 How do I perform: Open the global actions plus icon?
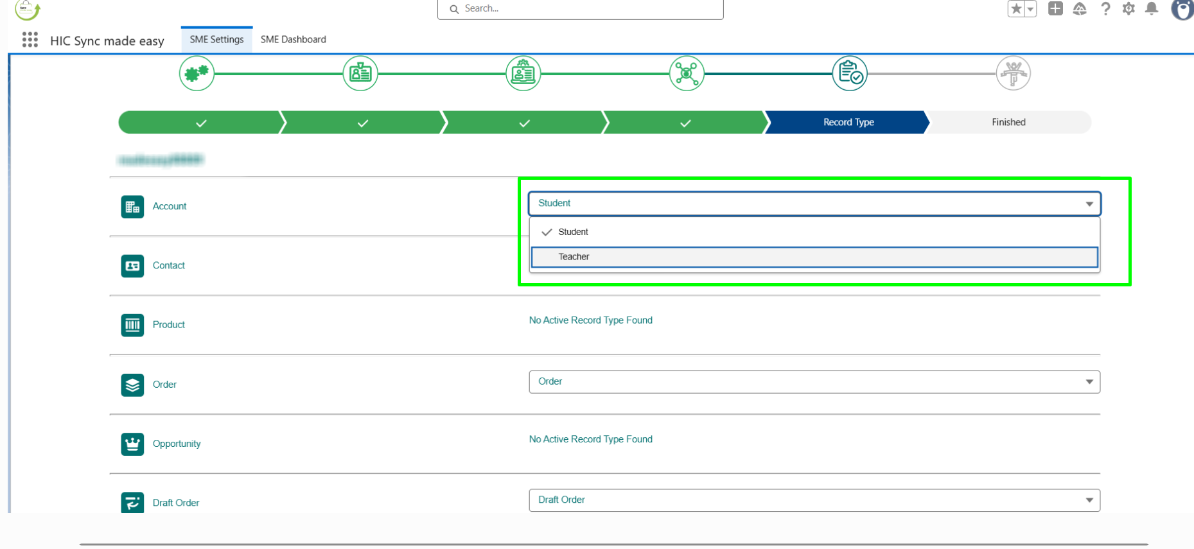pyautogui.click(x=1055, y=8)
